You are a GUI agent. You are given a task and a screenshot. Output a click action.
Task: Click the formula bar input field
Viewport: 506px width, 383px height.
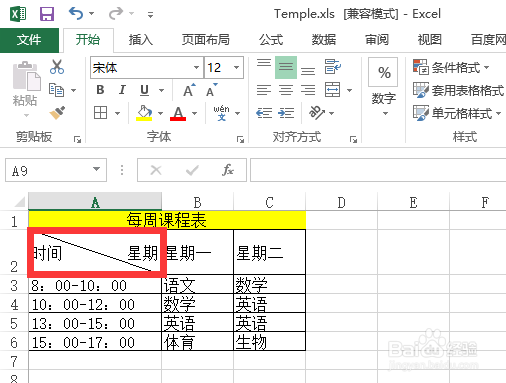378,170
